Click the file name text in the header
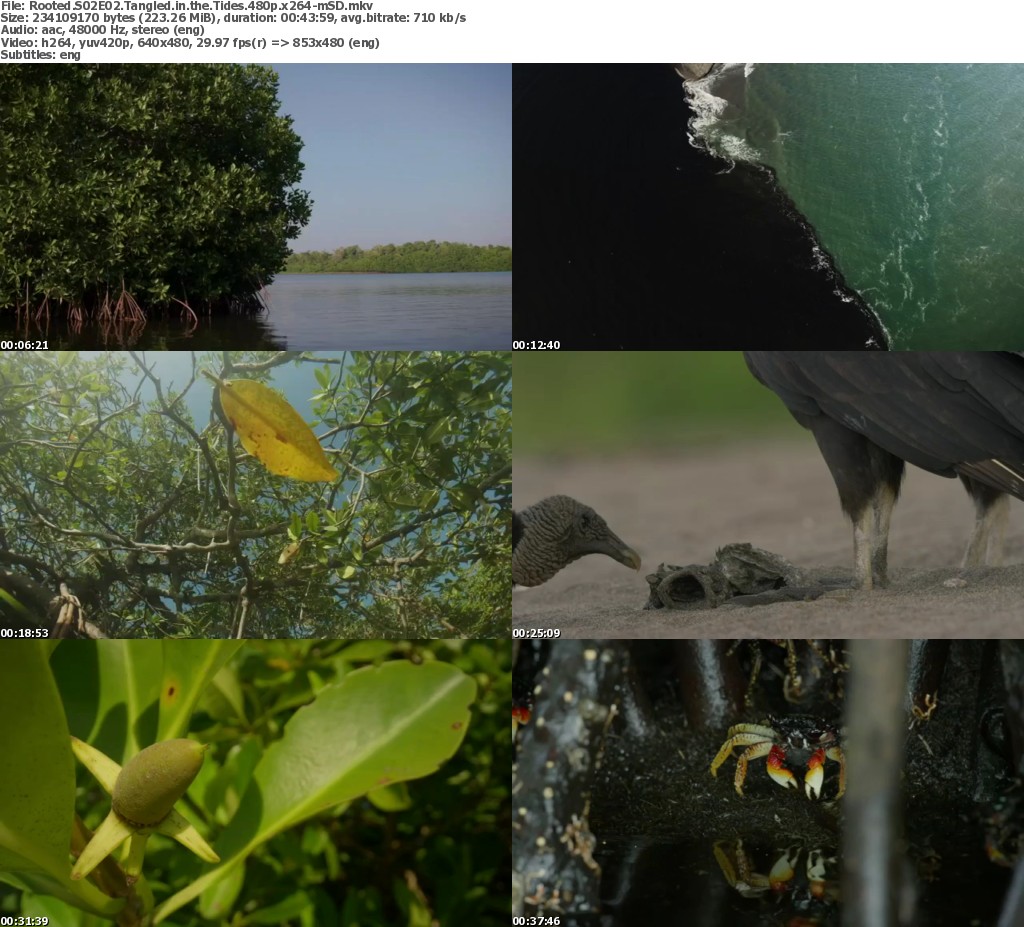Viewport: 1024px width, 927px height. [186, 6]
